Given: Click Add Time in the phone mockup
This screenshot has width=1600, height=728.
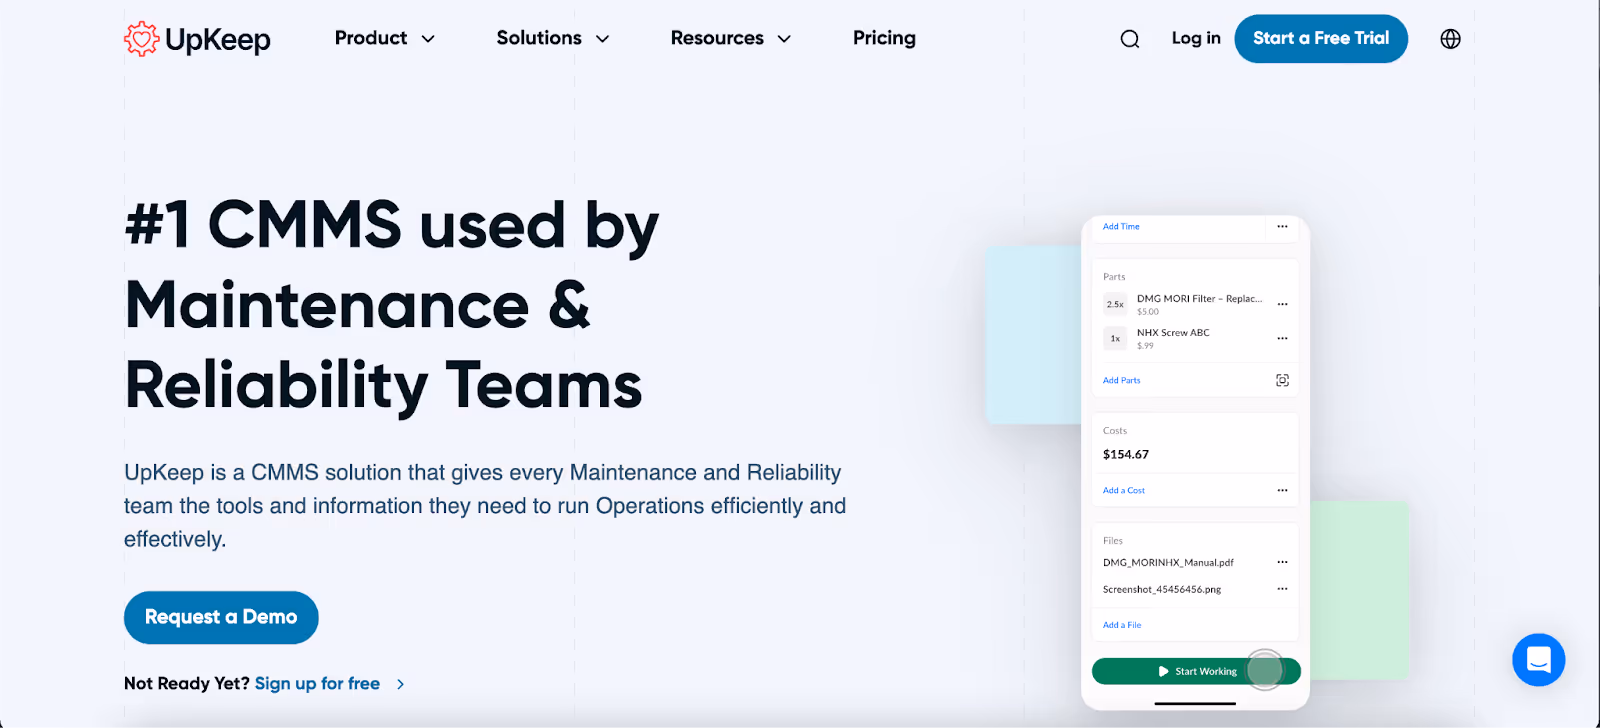Looking at the screenshot, I should click(x=1121, y=227).
